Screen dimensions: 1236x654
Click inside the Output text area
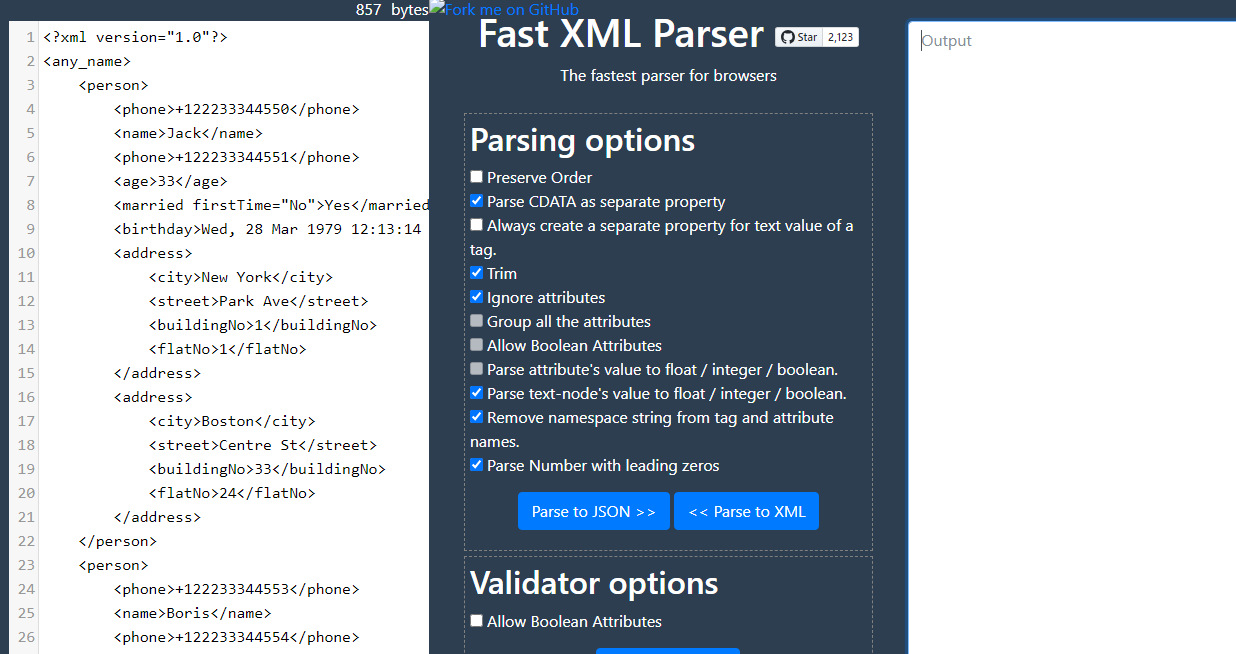coord(1070,300)
